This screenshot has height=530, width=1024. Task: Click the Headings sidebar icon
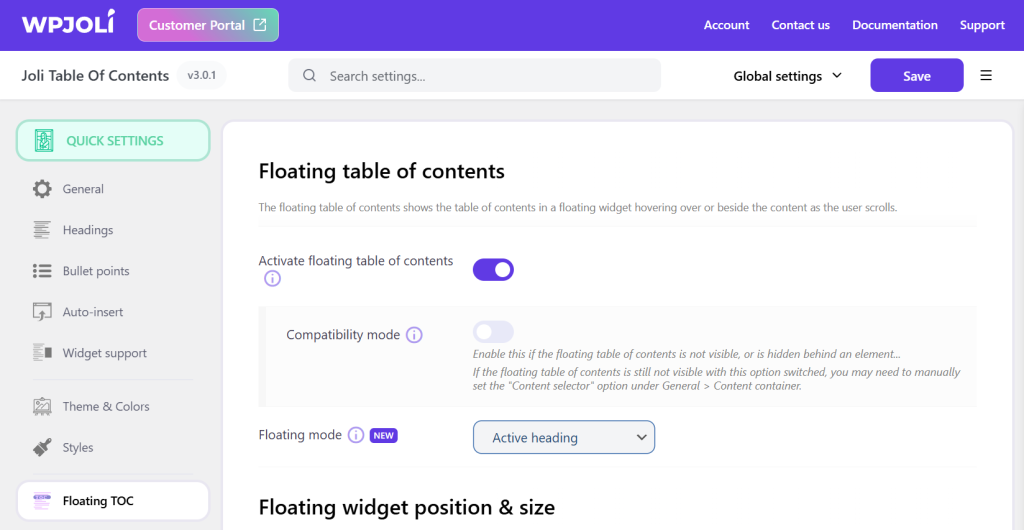click(x=42, y=230)
